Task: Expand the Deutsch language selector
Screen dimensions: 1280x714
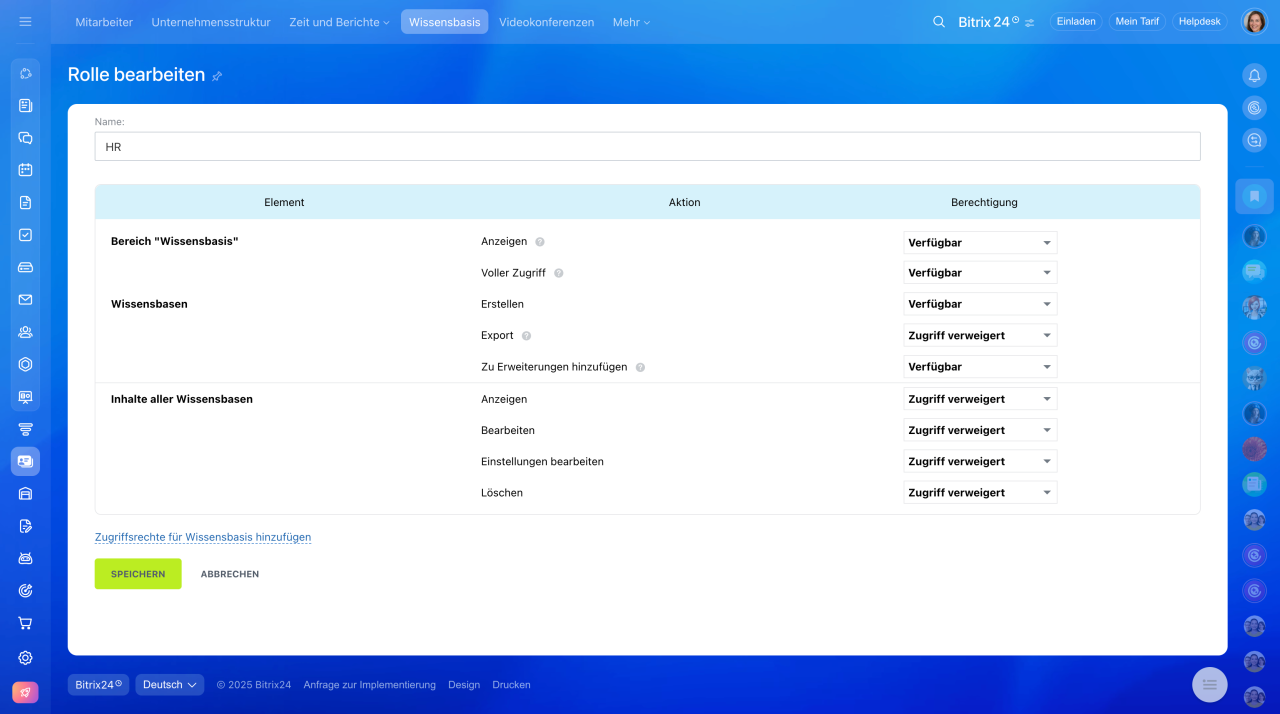Action: tap(169, 685)
